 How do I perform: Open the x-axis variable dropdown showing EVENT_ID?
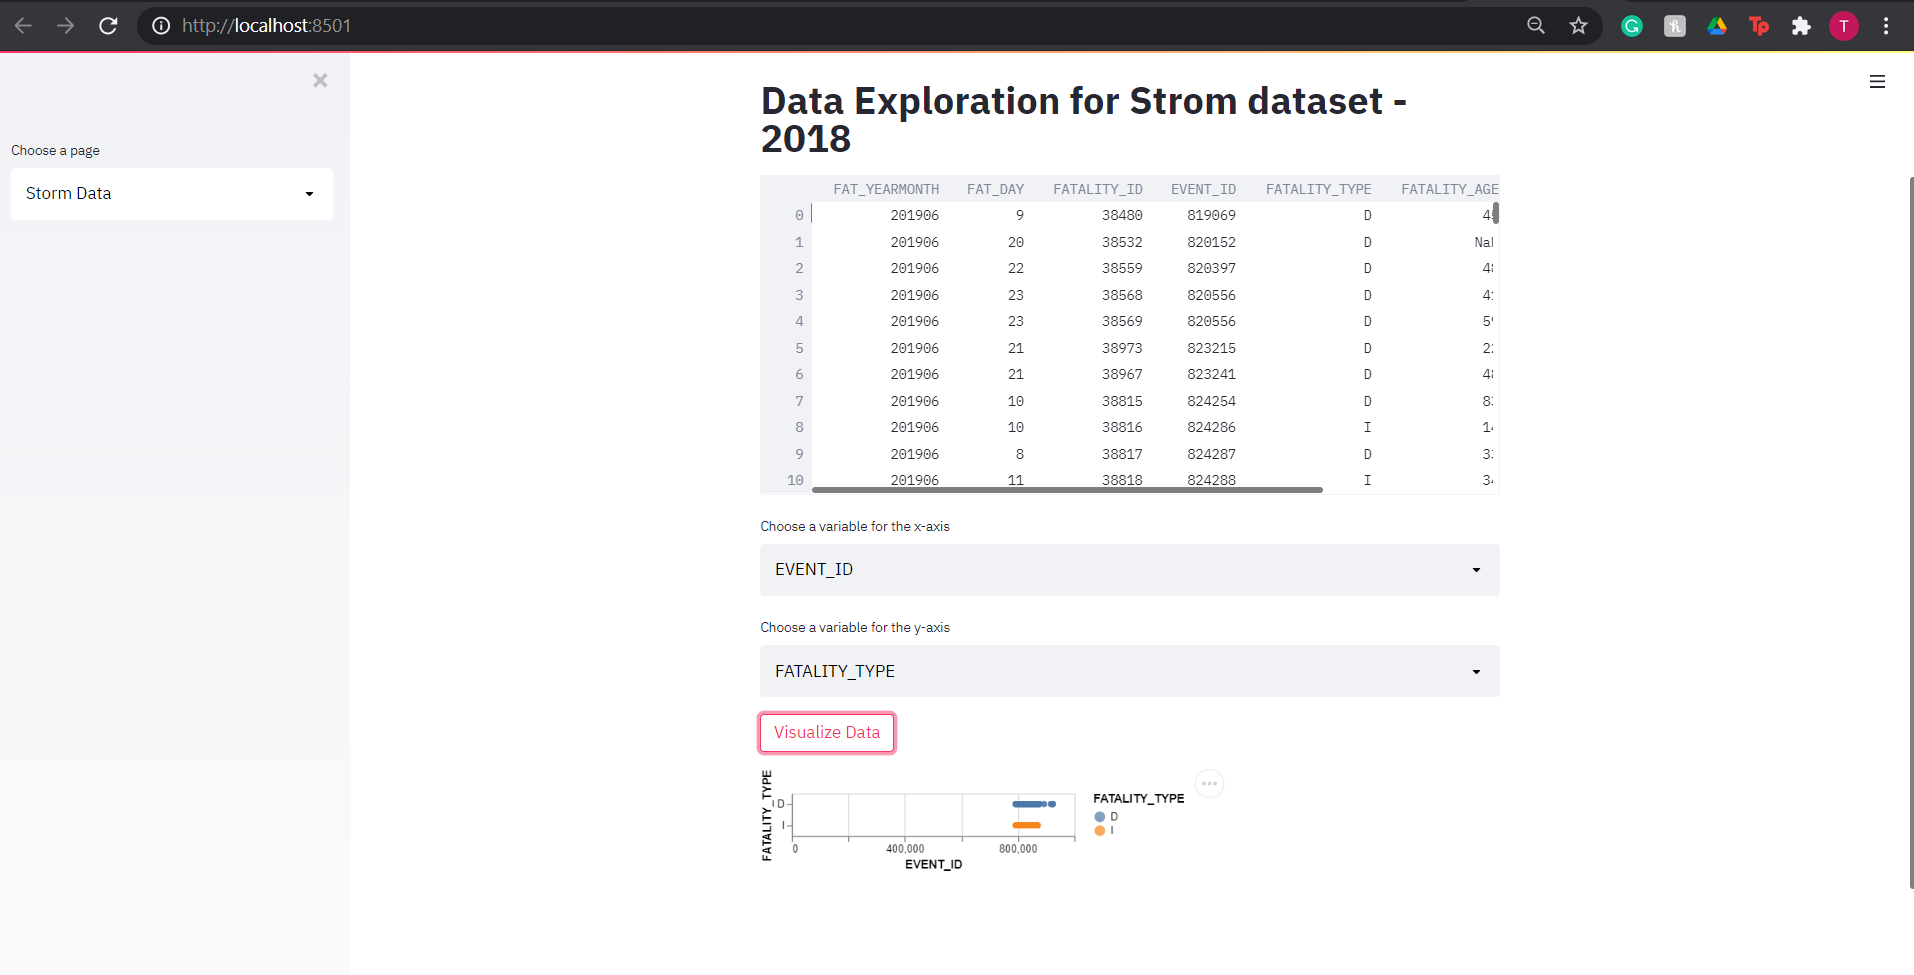tap(1128, 569)
